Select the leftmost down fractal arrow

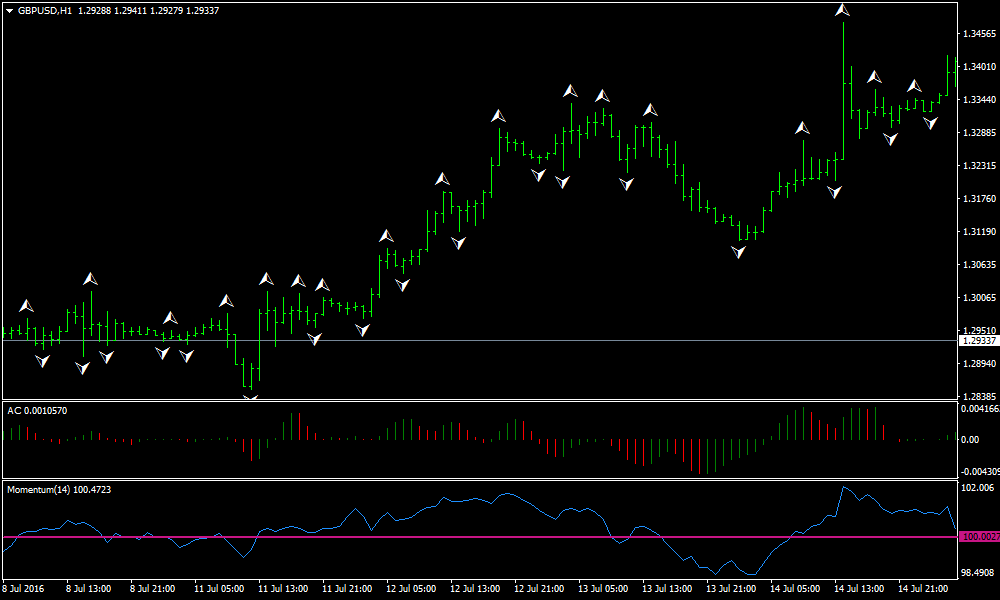tap(42, 361)
